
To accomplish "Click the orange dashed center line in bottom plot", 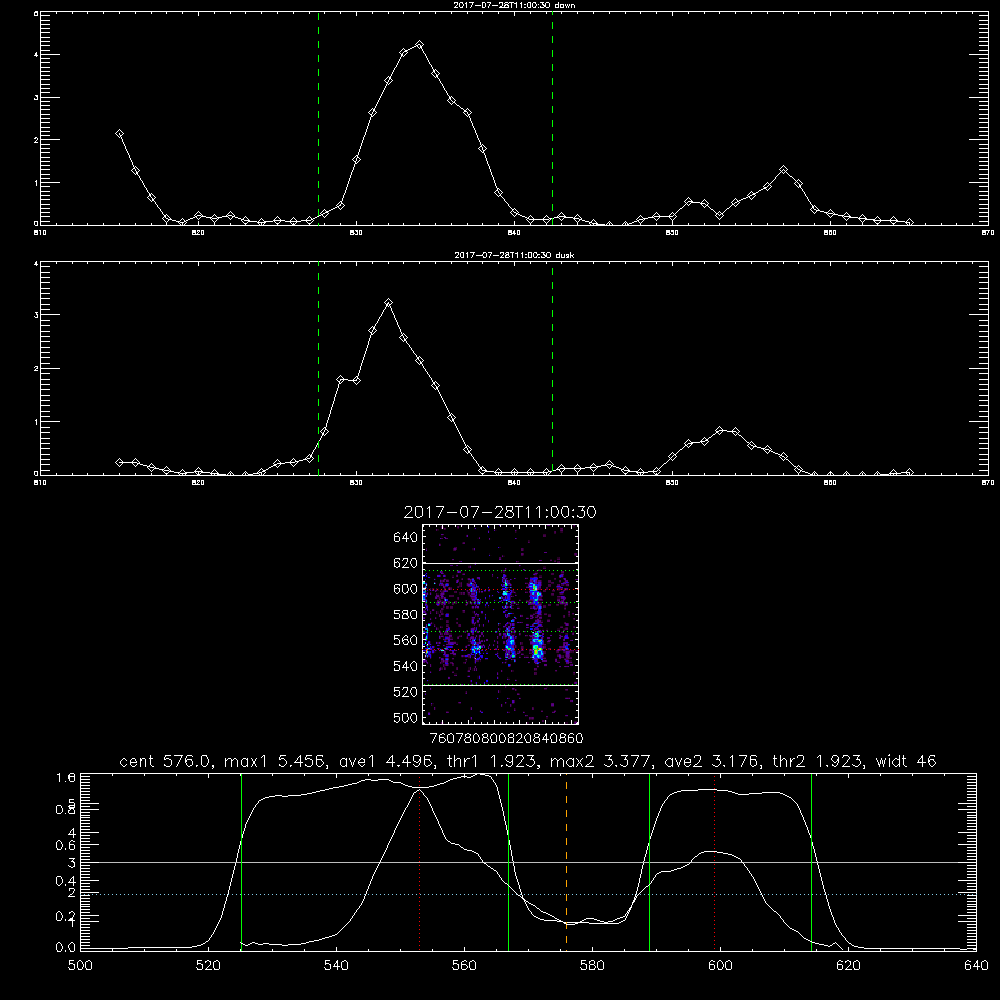I will (x=566, y=862).
